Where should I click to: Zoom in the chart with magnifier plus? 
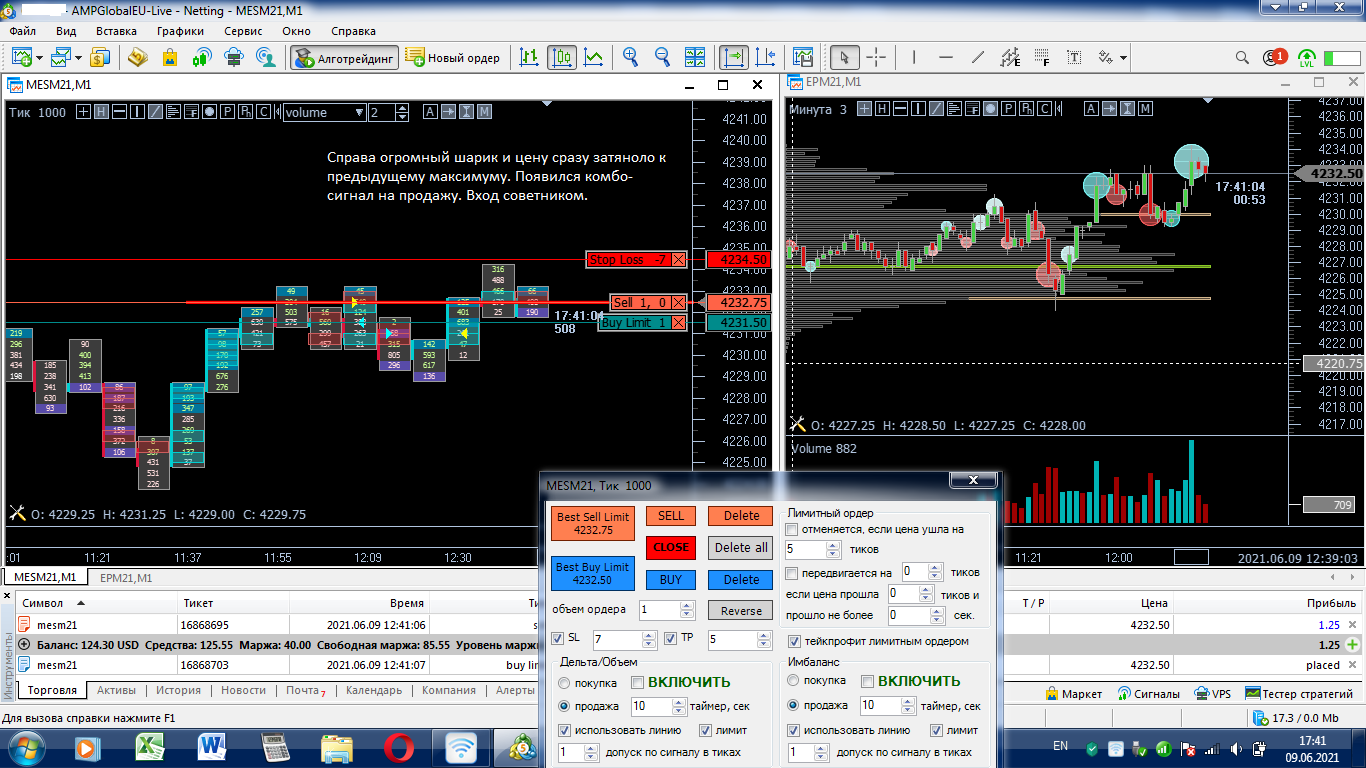630,58
